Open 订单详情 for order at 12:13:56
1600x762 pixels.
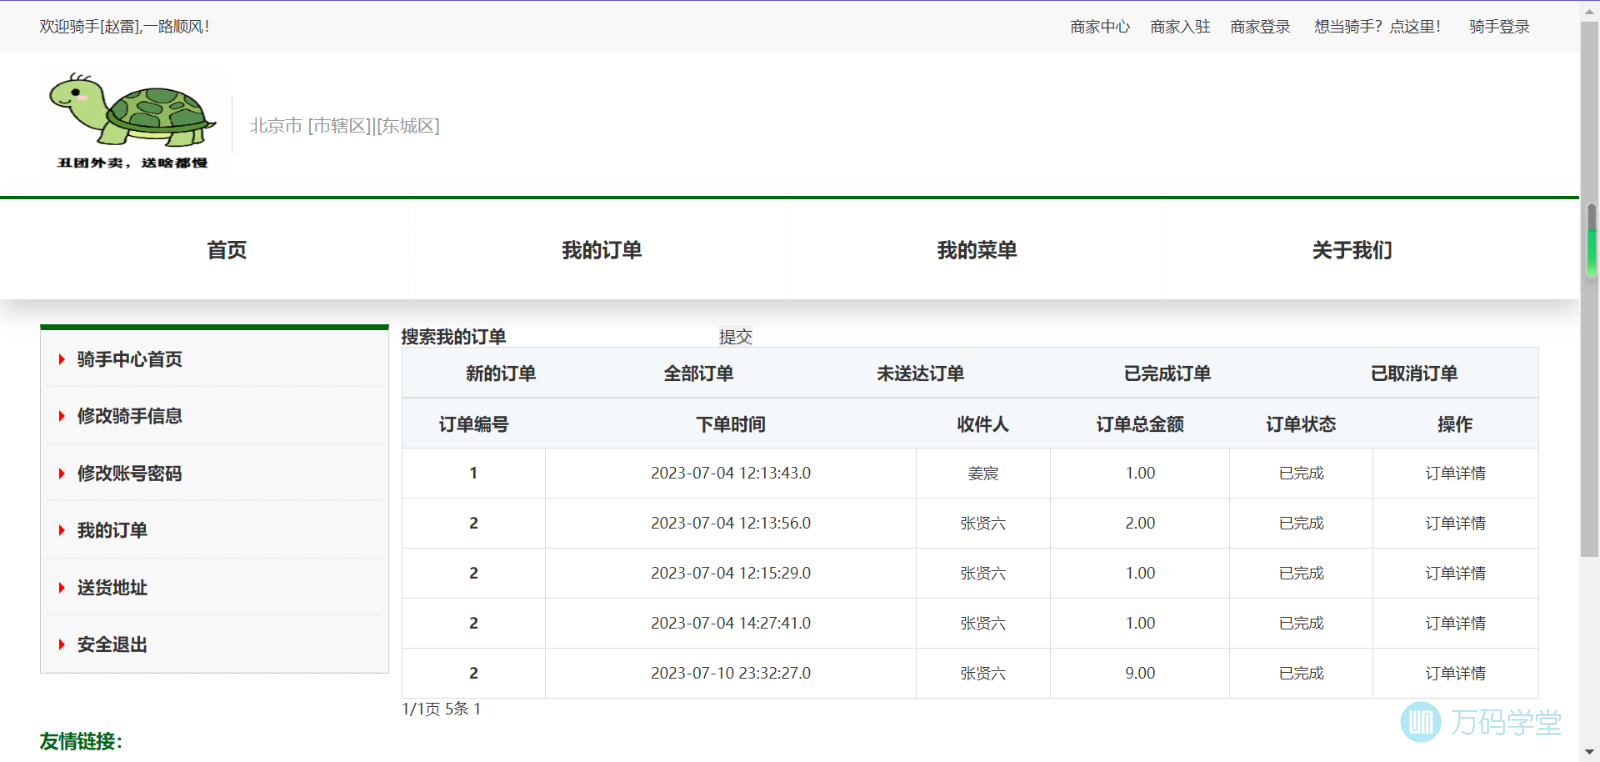point(1455,523)
